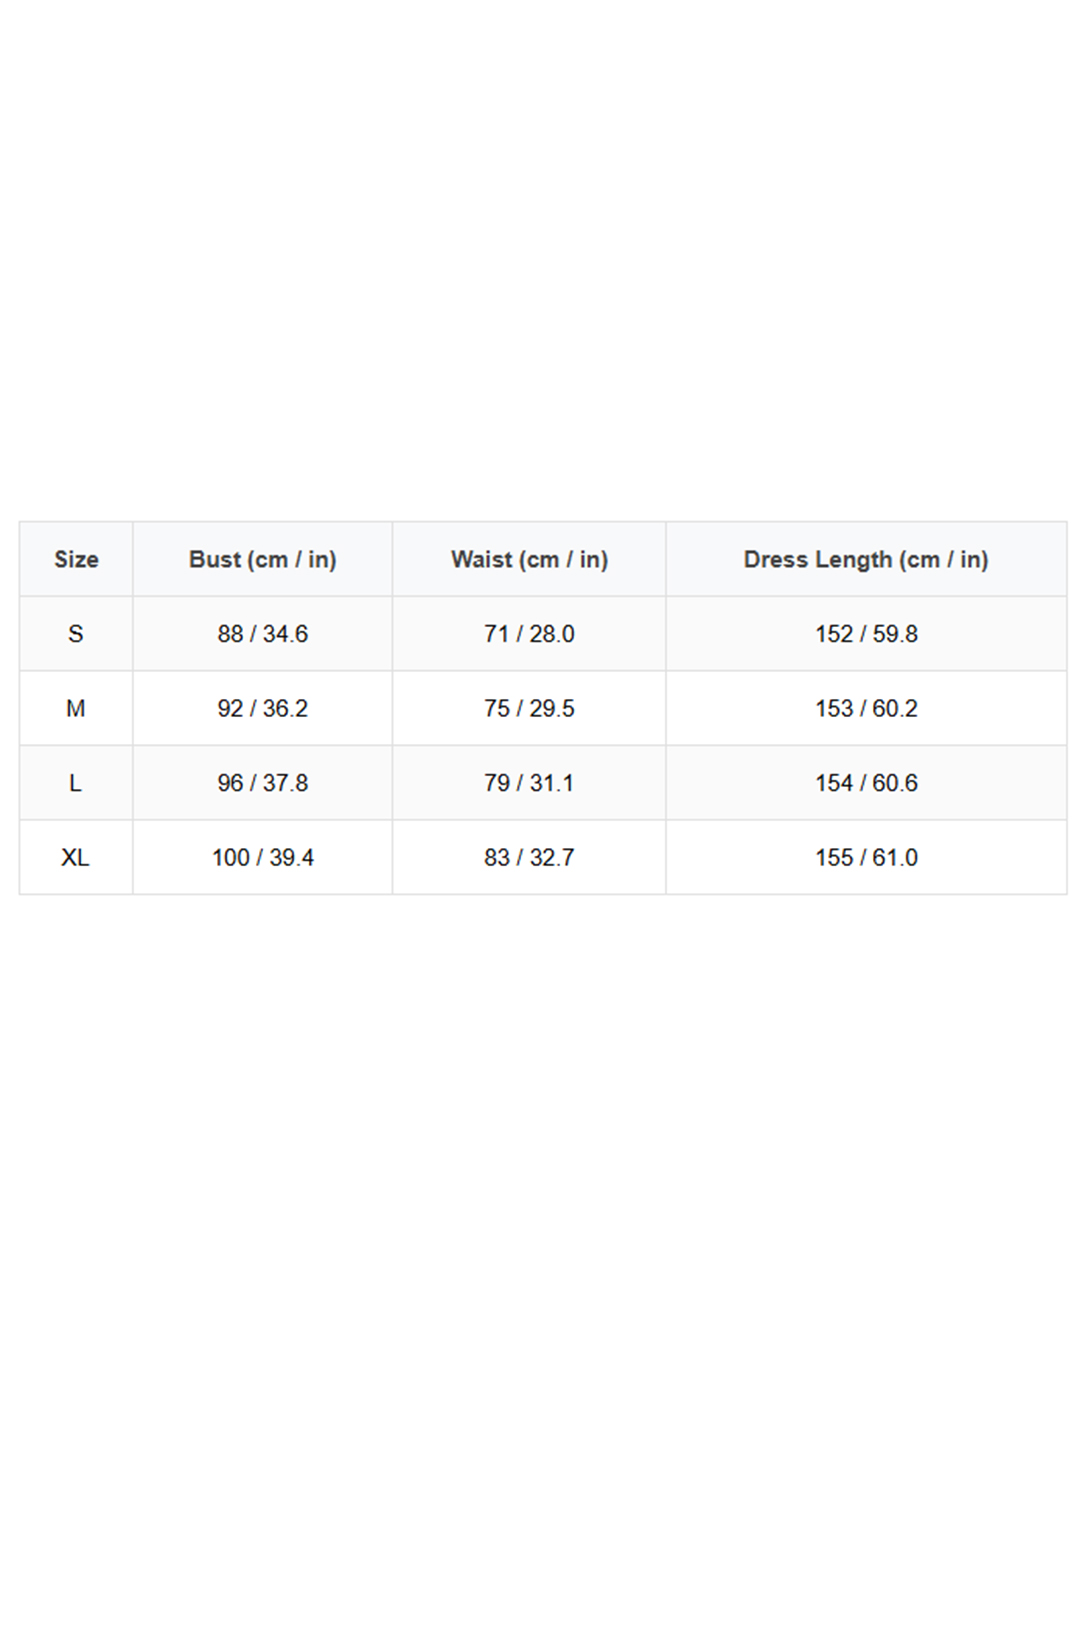The height and width of the screenshot is (1632, 1088).
Task: Click dress length 154 / 60.6
Action: point(866,783)
